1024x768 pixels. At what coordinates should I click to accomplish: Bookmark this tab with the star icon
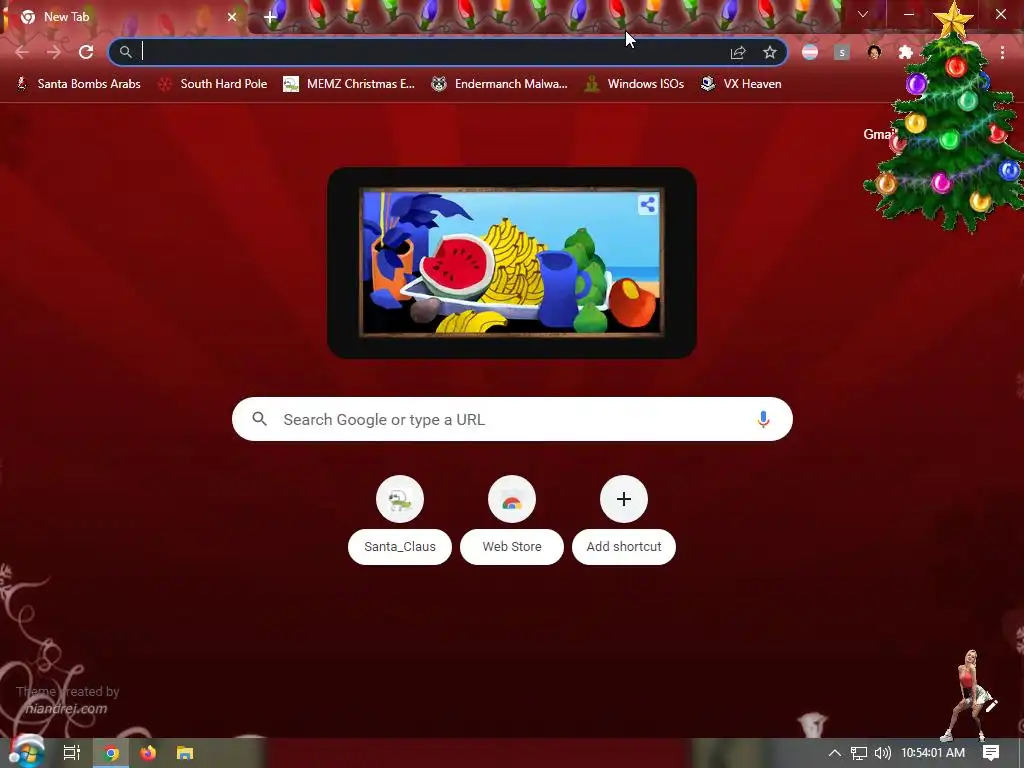[x=770, y=52]
